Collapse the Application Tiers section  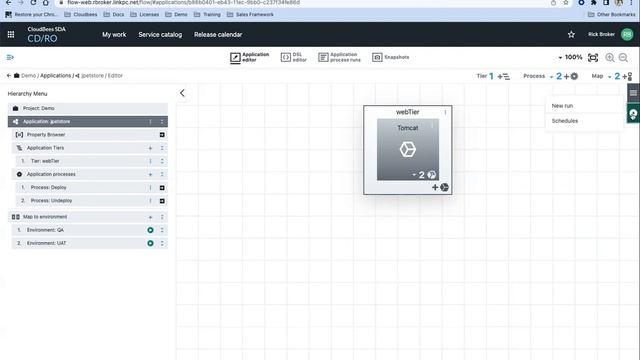(x=162, y=148)
